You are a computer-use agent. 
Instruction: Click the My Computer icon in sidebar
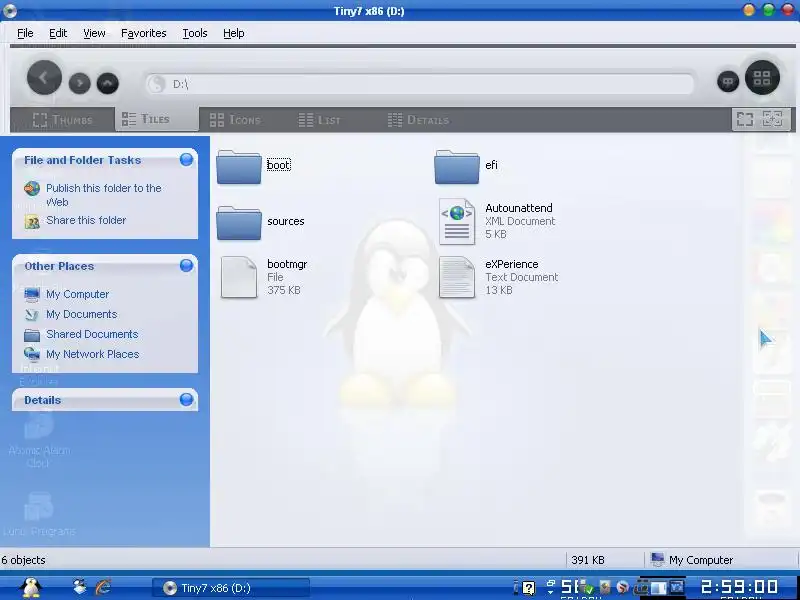tap(32, 294)
